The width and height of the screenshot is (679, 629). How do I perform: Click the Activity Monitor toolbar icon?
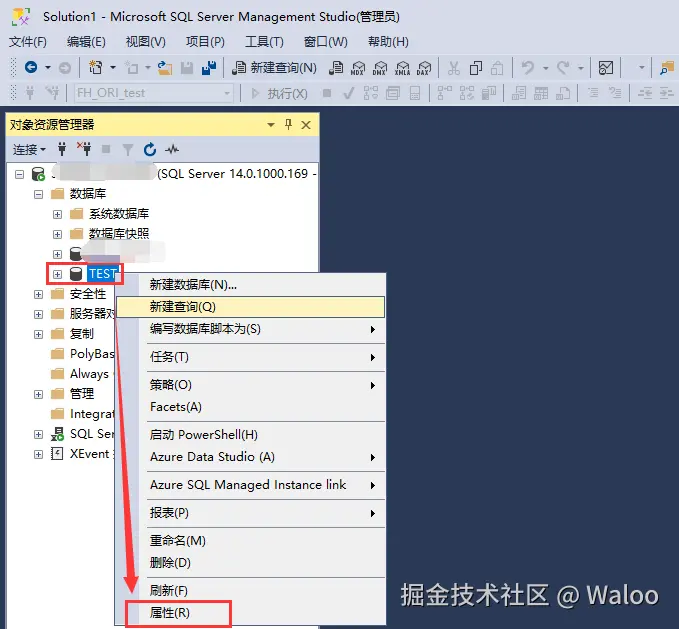coord(605,68)
